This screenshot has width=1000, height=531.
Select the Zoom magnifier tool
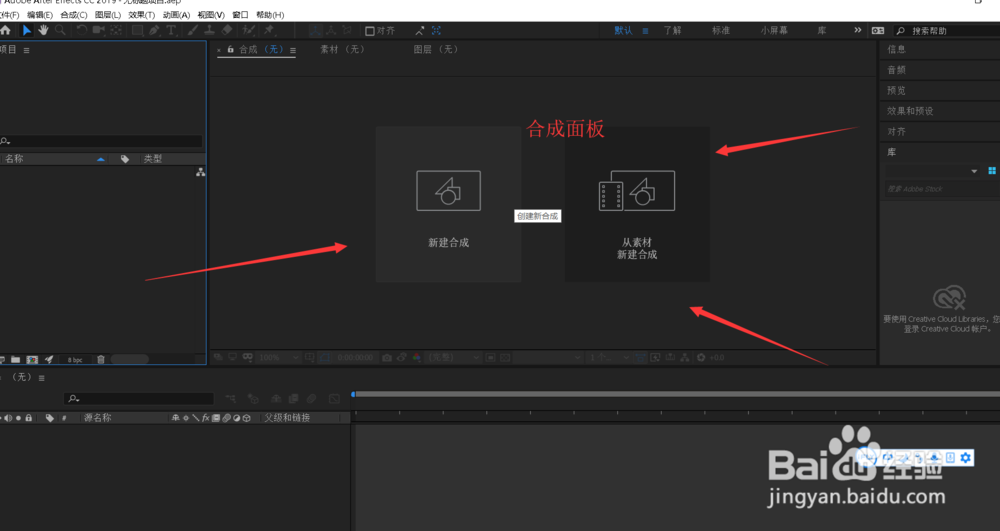point(60,30)
